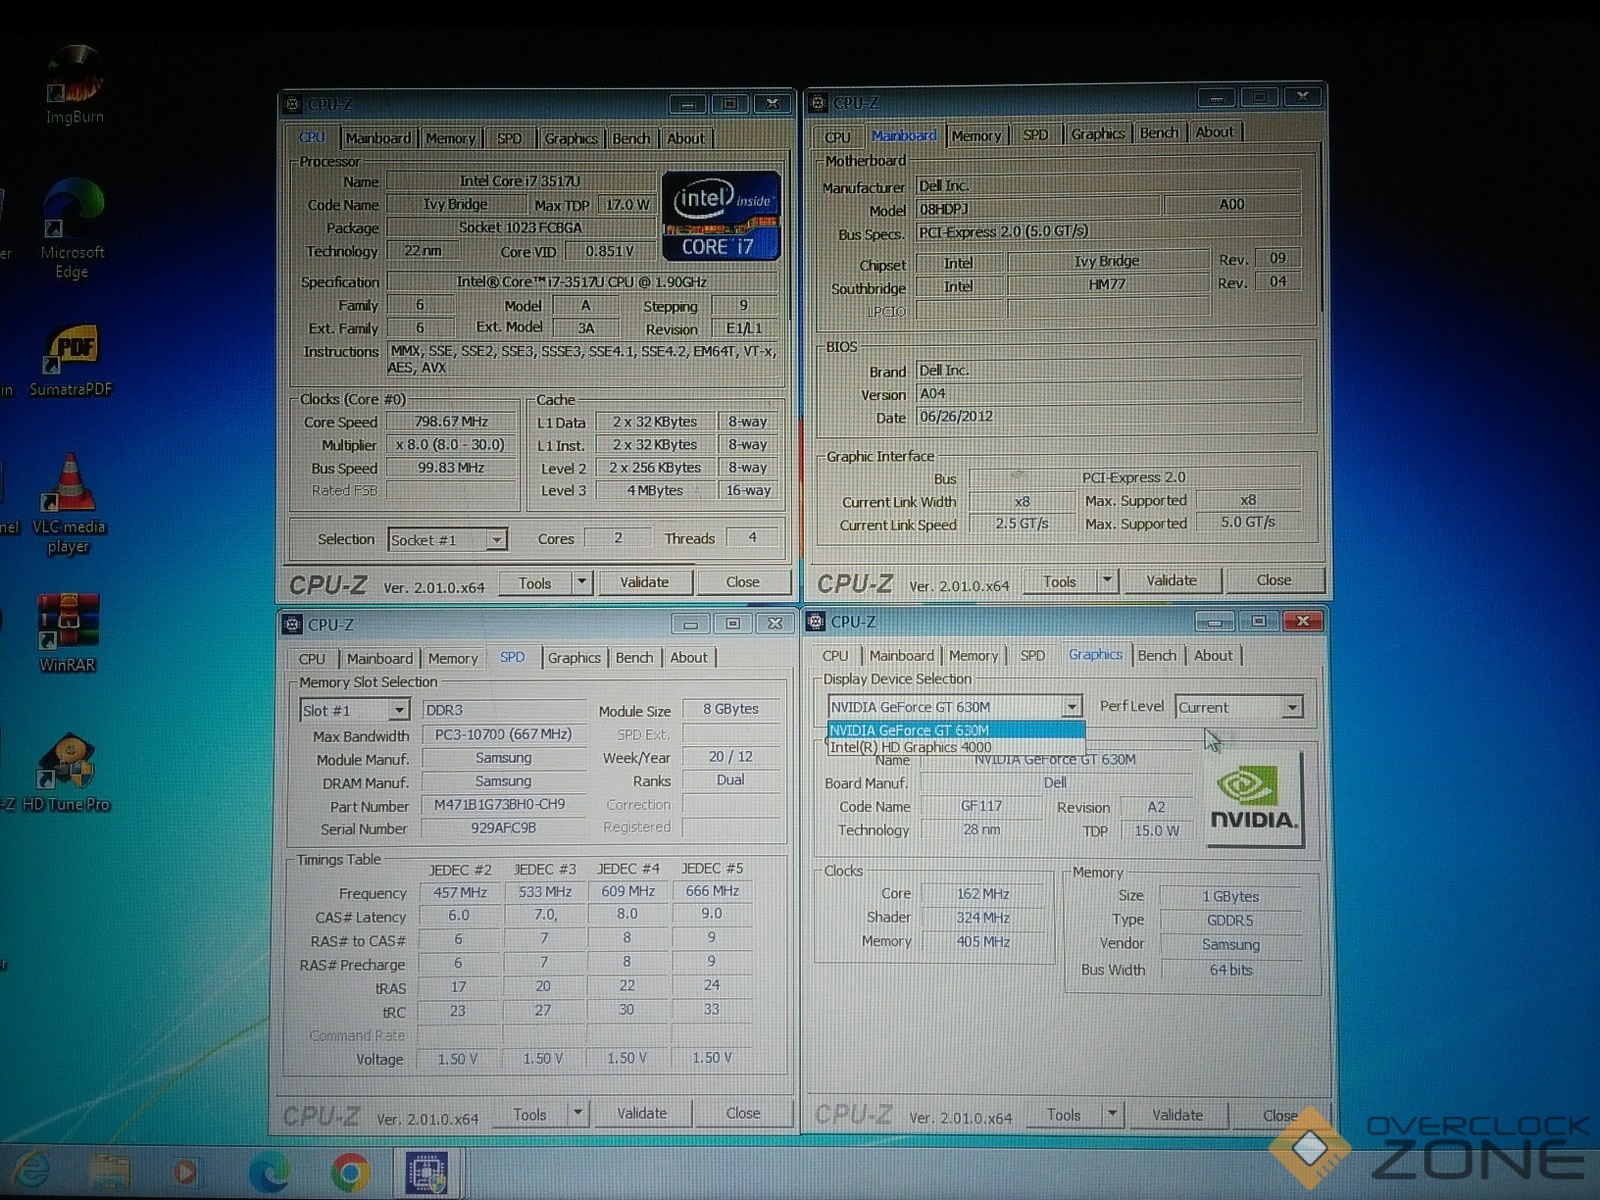1600x1200 pixels.
Task: Open CPU tab in SPD window
Action: [312, 658]
